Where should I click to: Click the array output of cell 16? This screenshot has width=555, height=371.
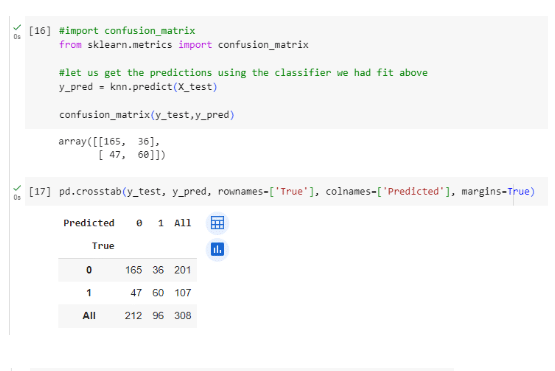tap(112, 148)
